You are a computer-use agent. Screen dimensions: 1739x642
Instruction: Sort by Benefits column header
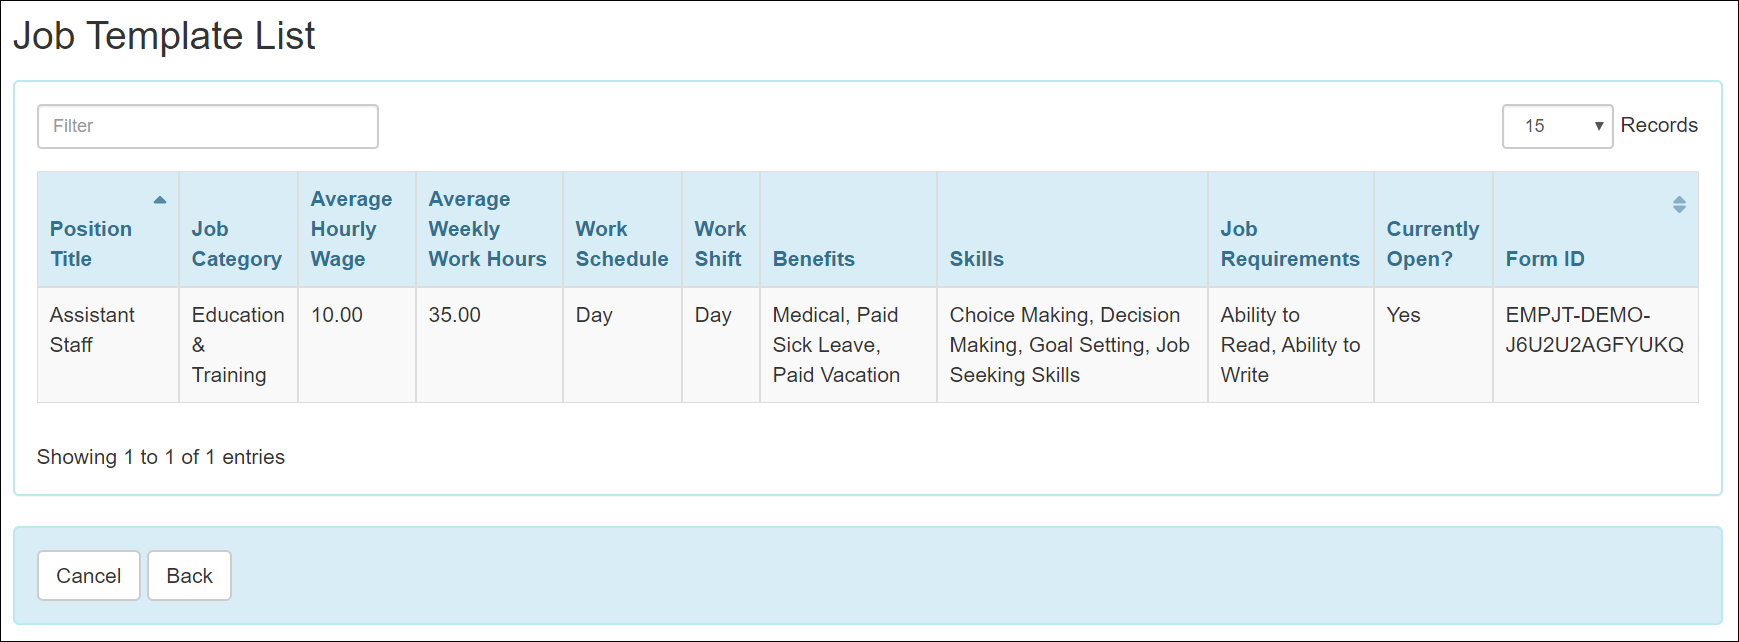(x=813, y=258)
